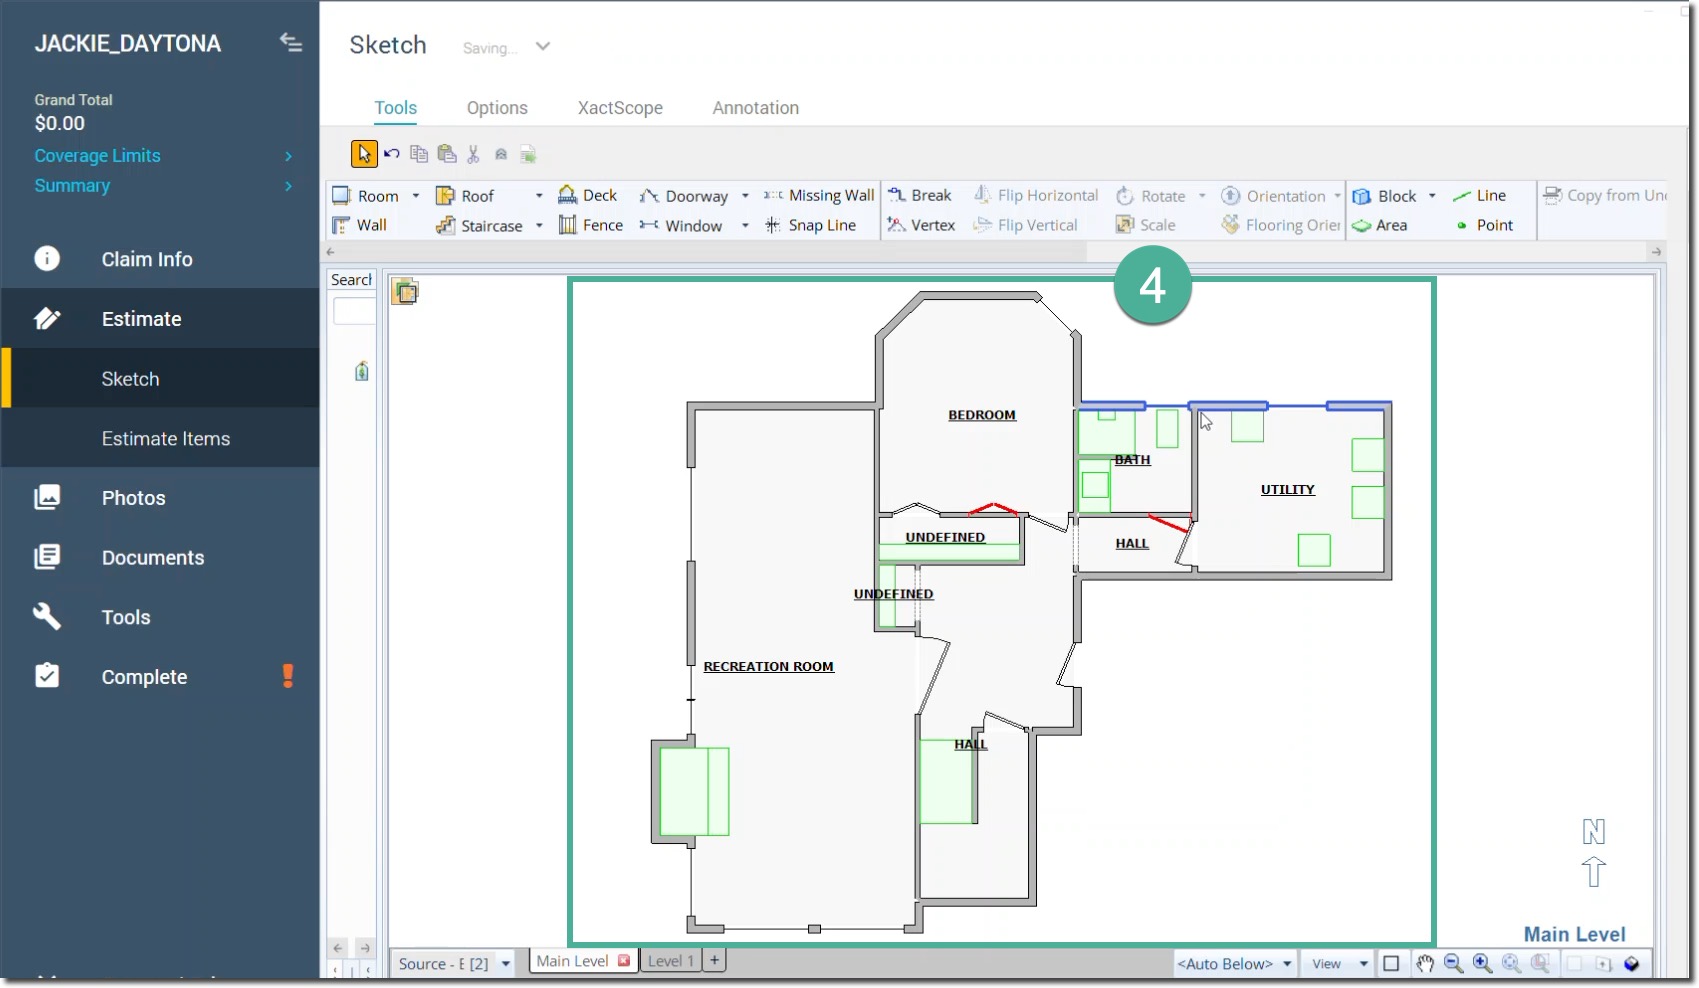Expand the Block dropdown arrow
1699x988 pixels.
coord(1432,196)
